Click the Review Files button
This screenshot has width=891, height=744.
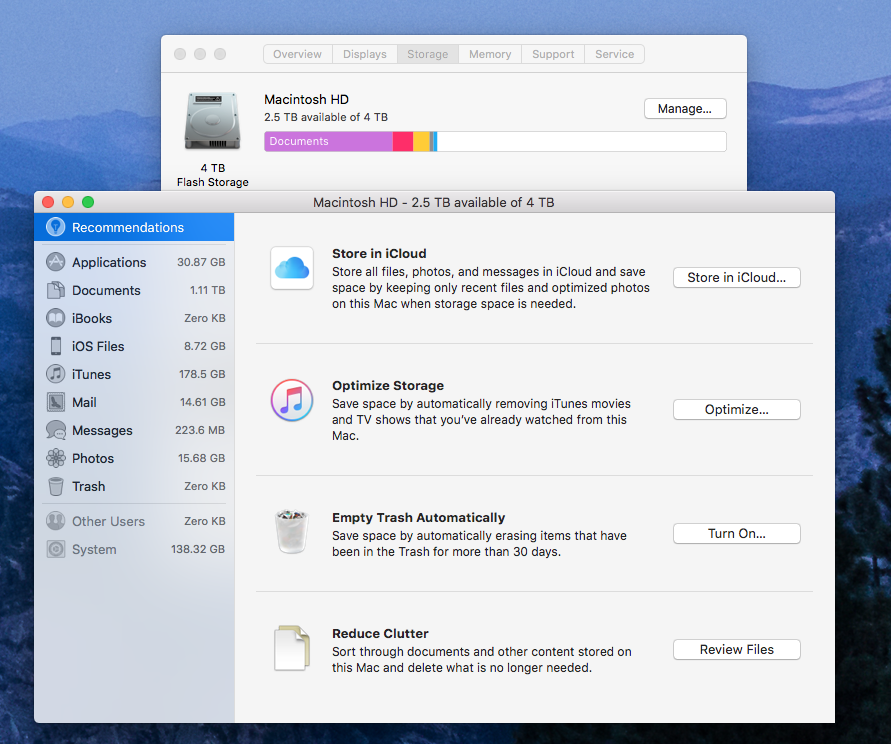736,649
